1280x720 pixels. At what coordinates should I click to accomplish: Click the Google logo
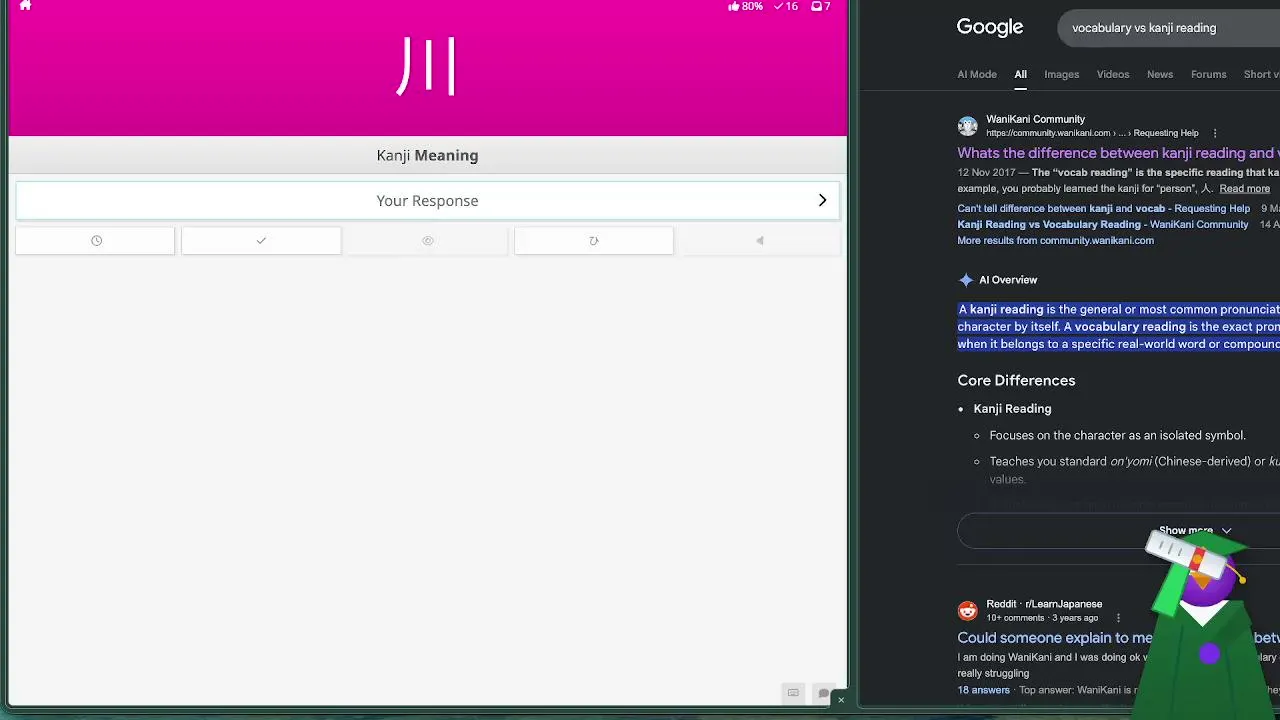point(990,28)
